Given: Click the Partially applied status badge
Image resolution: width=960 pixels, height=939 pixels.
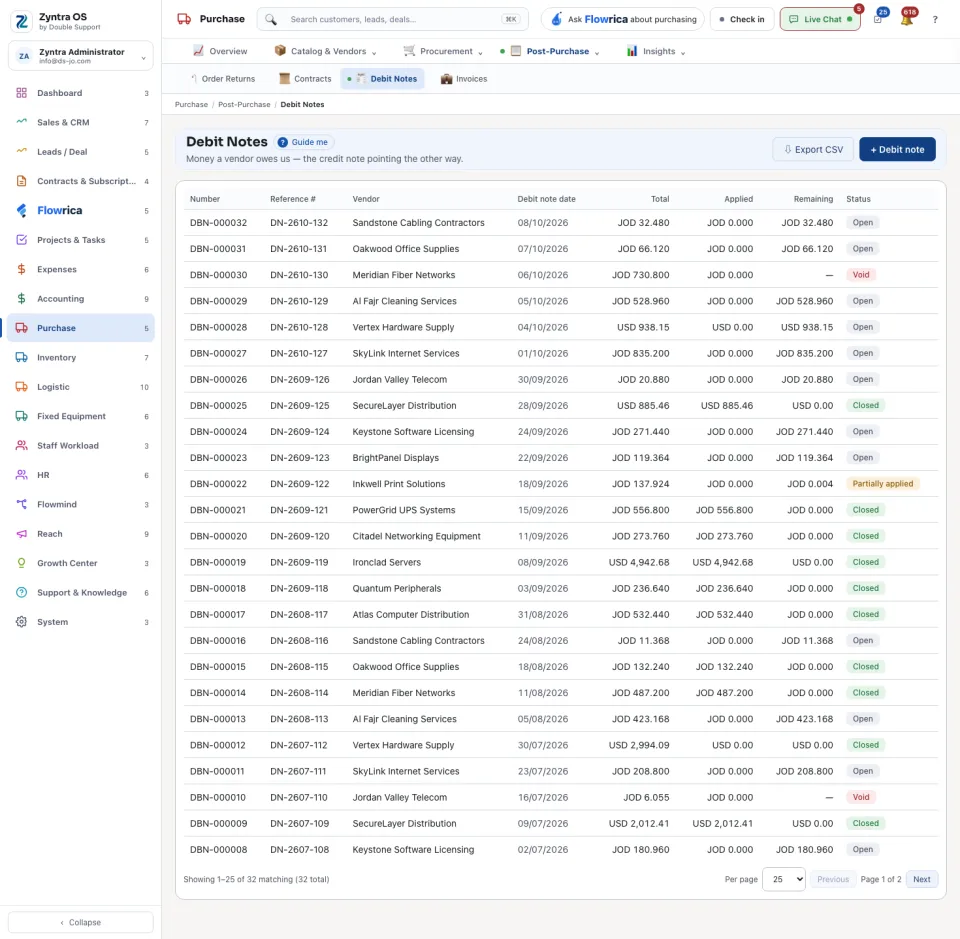Looking at the screenshot, I should coord(882,484).
